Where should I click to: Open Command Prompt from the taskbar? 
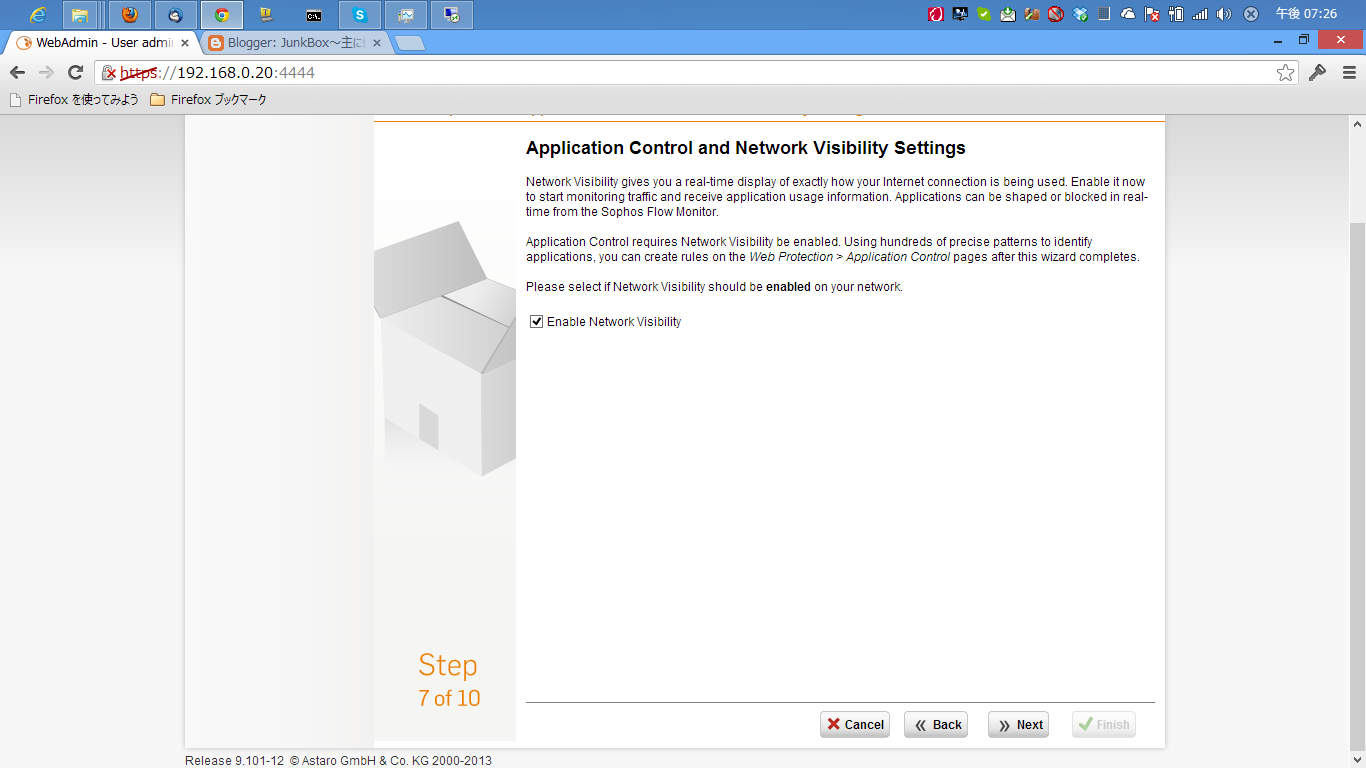pos(313,14)
